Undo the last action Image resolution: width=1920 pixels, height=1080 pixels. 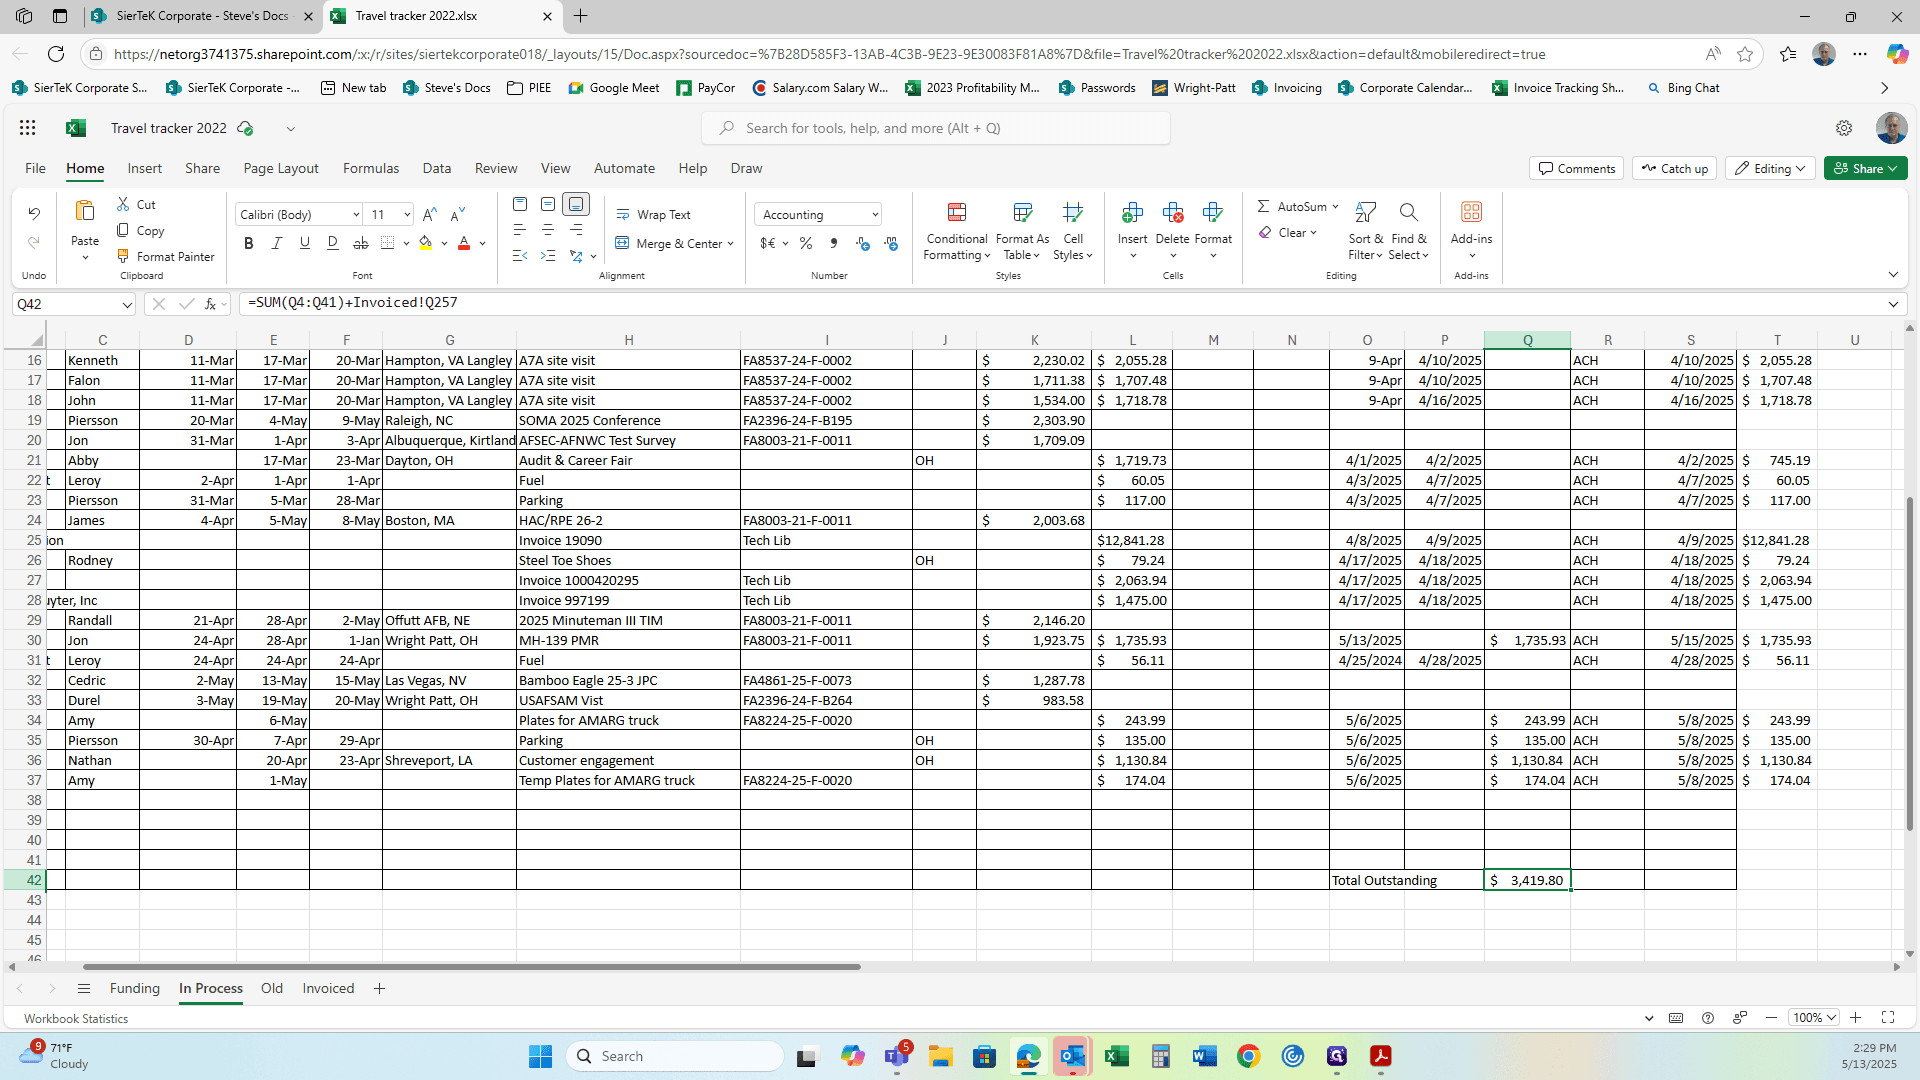click(x=34, y=213)
